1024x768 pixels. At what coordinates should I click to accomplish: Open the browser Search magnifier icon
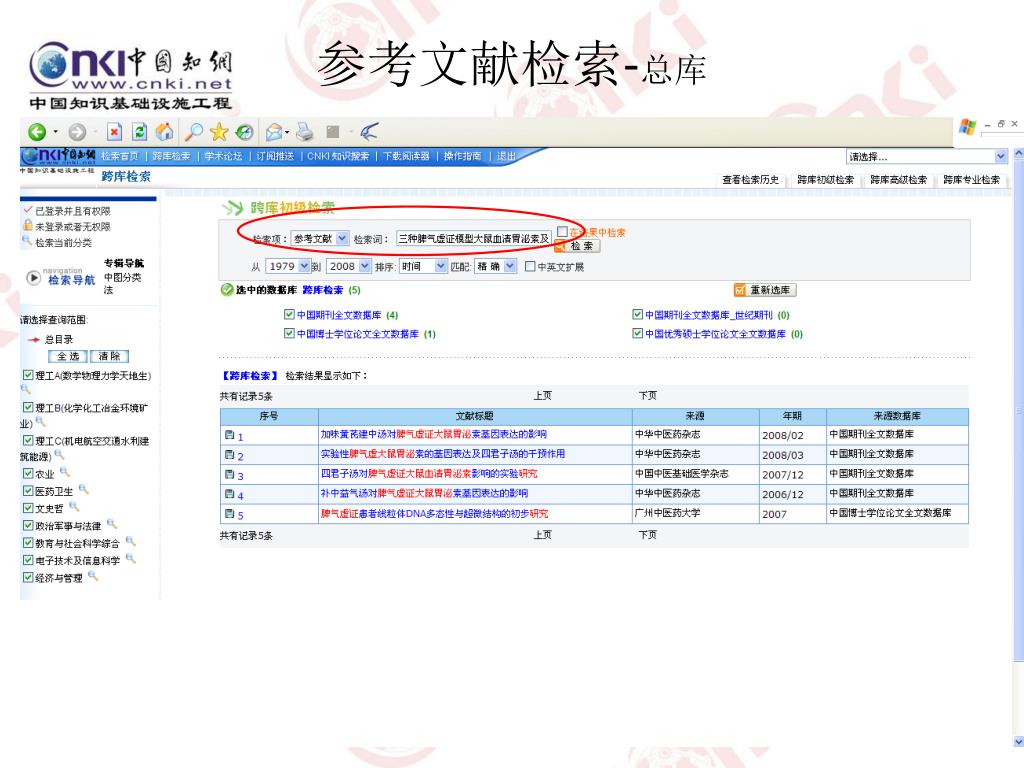tap(193, 132)
